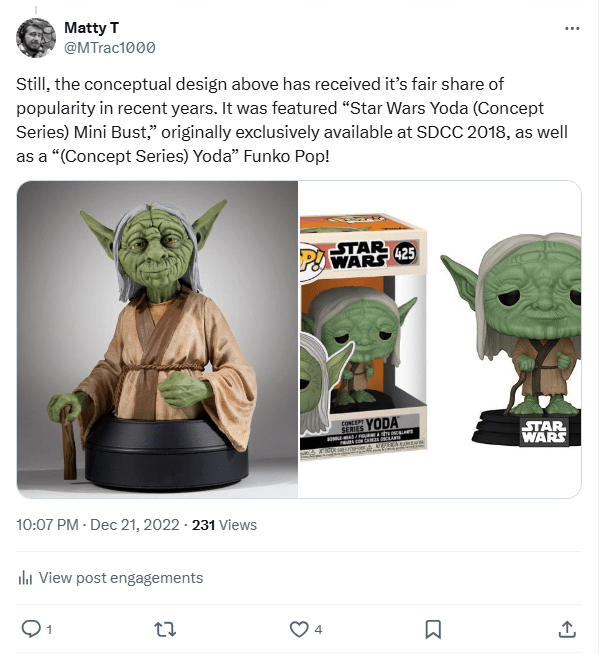Open the Yoda mini bust image
Screen dimensions: 602x654
coord(157,339)
